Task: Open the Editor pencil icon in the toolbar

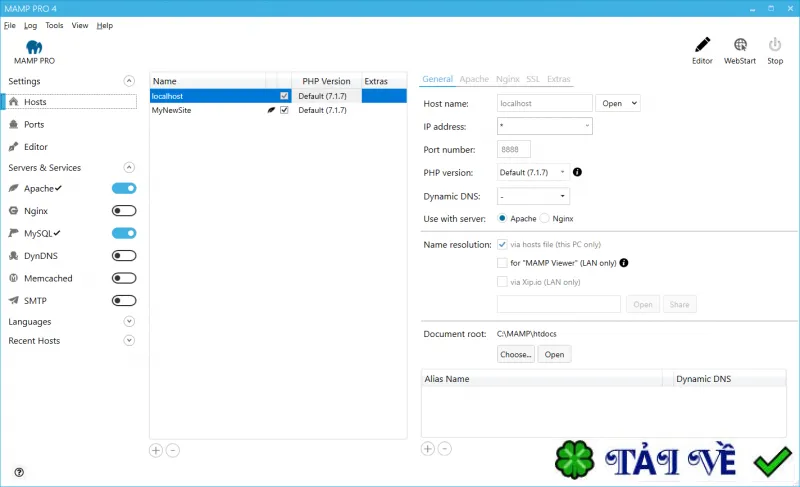Action: coord(702,45)
